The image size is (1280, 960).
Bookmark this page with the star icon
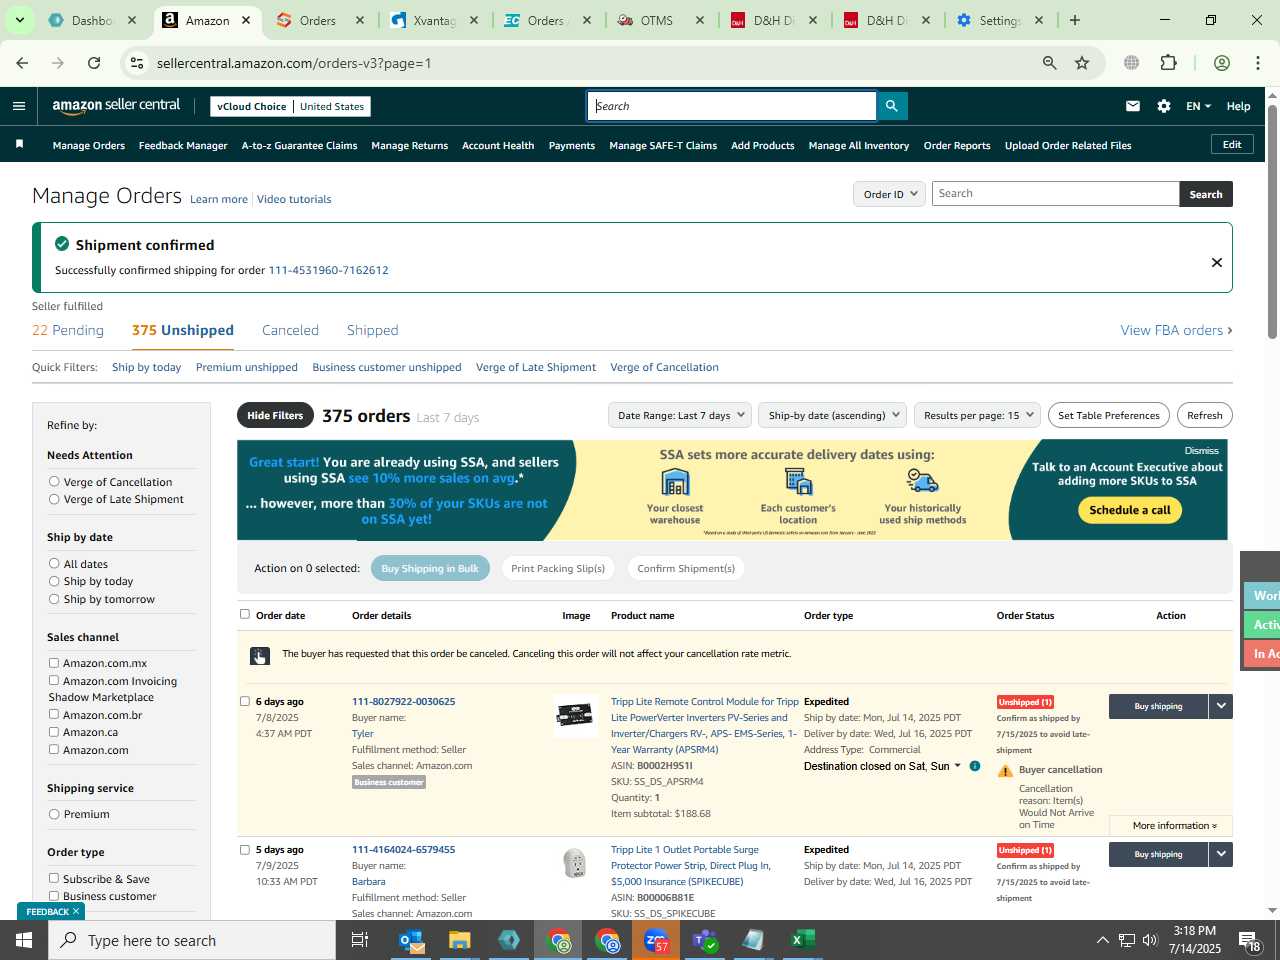coord(1082,63)
